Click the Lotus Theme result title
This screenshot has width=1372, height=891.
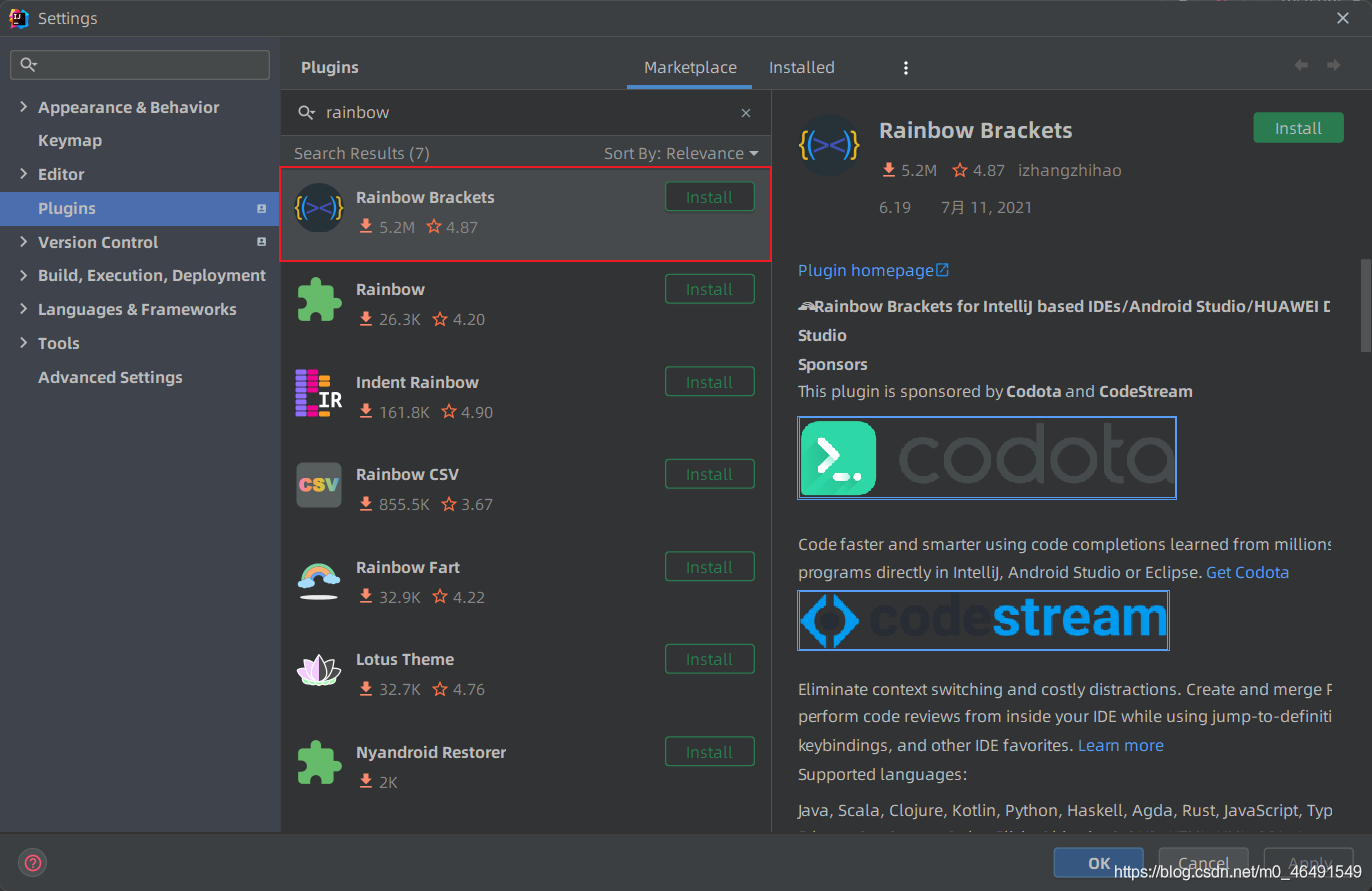[405, 659]
